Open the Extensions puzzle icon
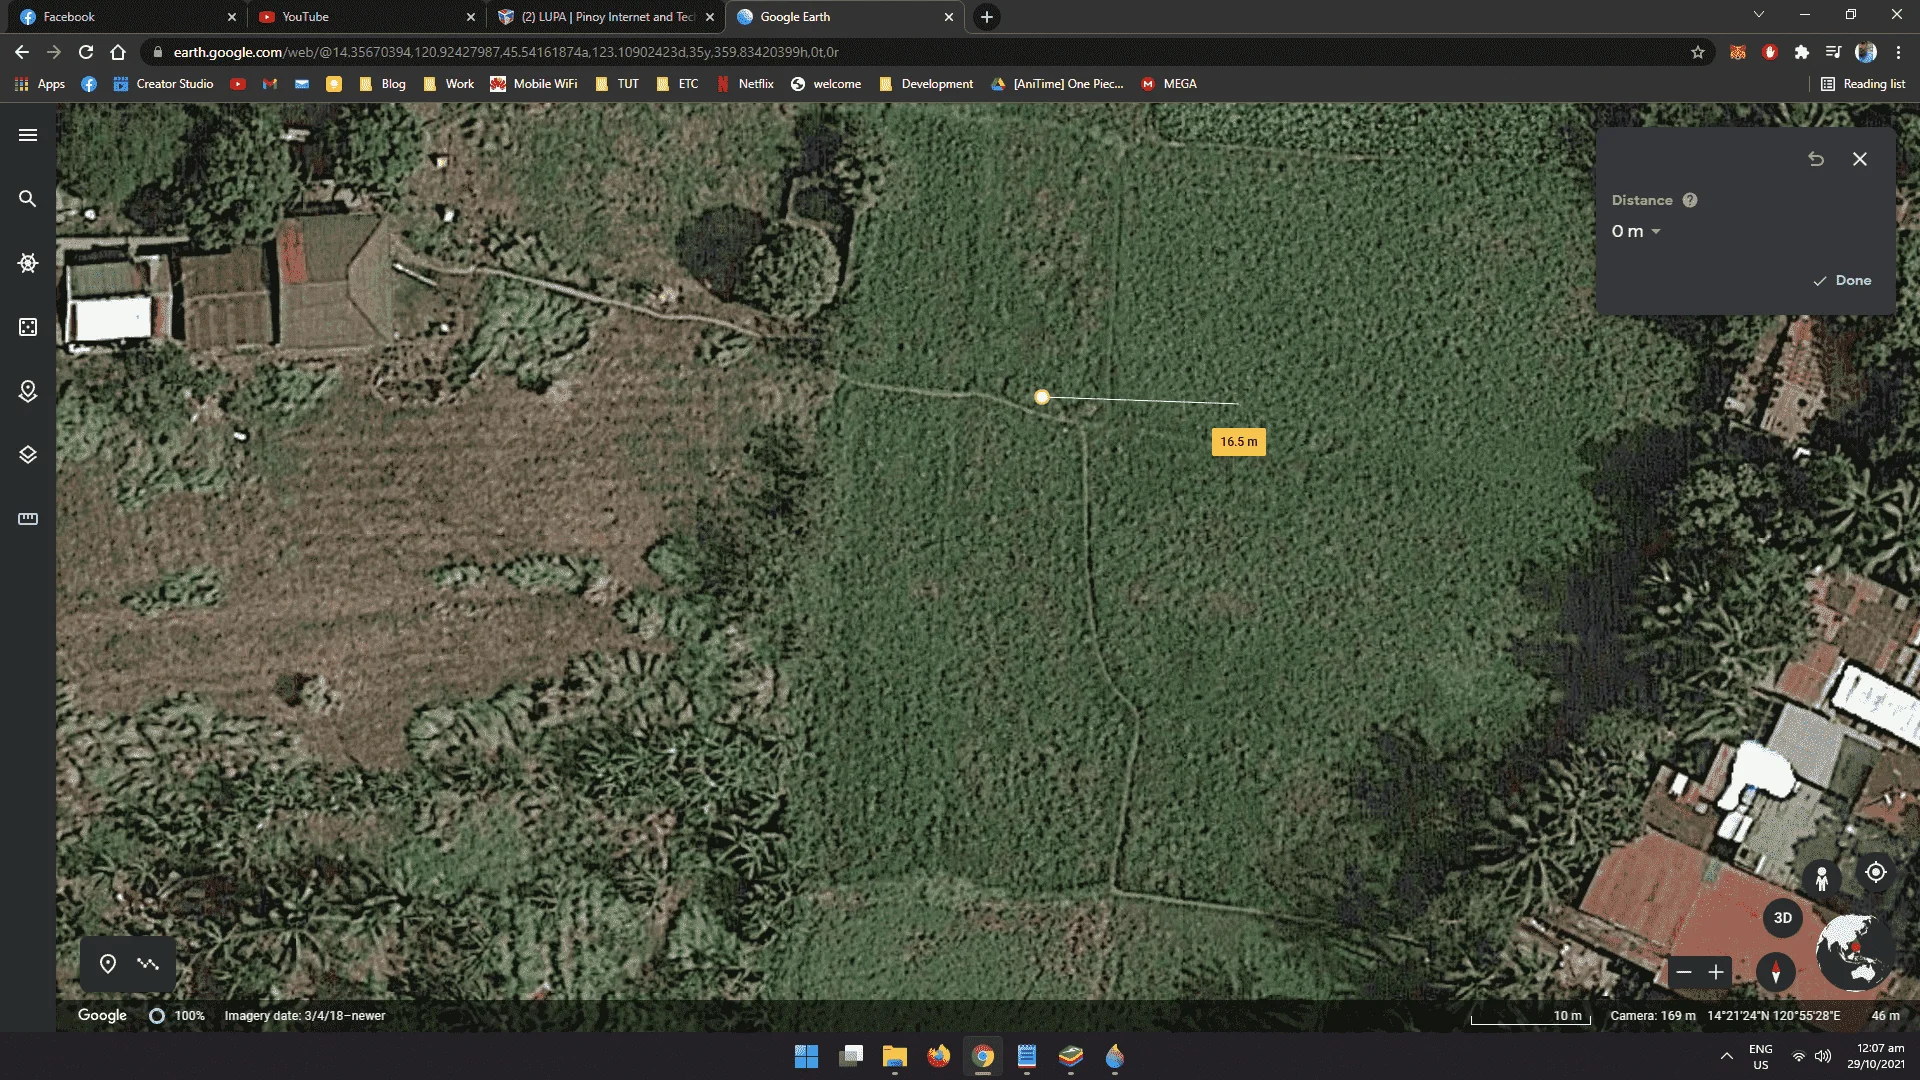The width and height of the screenshot is (1920, 1080). coord(1802,52)
